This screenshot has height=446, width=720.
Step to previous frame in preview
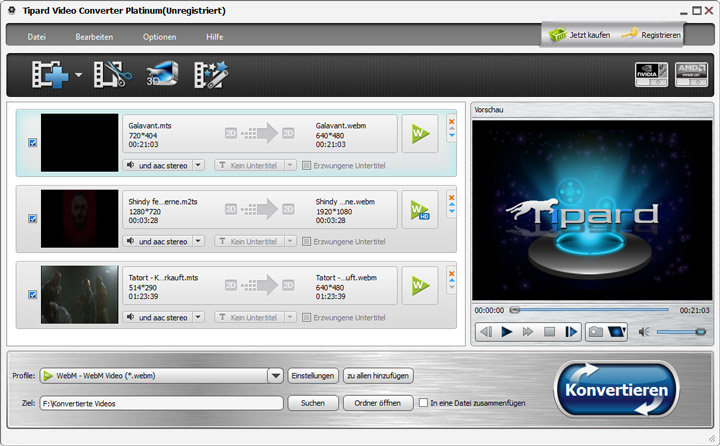click(x=486, y=332)
